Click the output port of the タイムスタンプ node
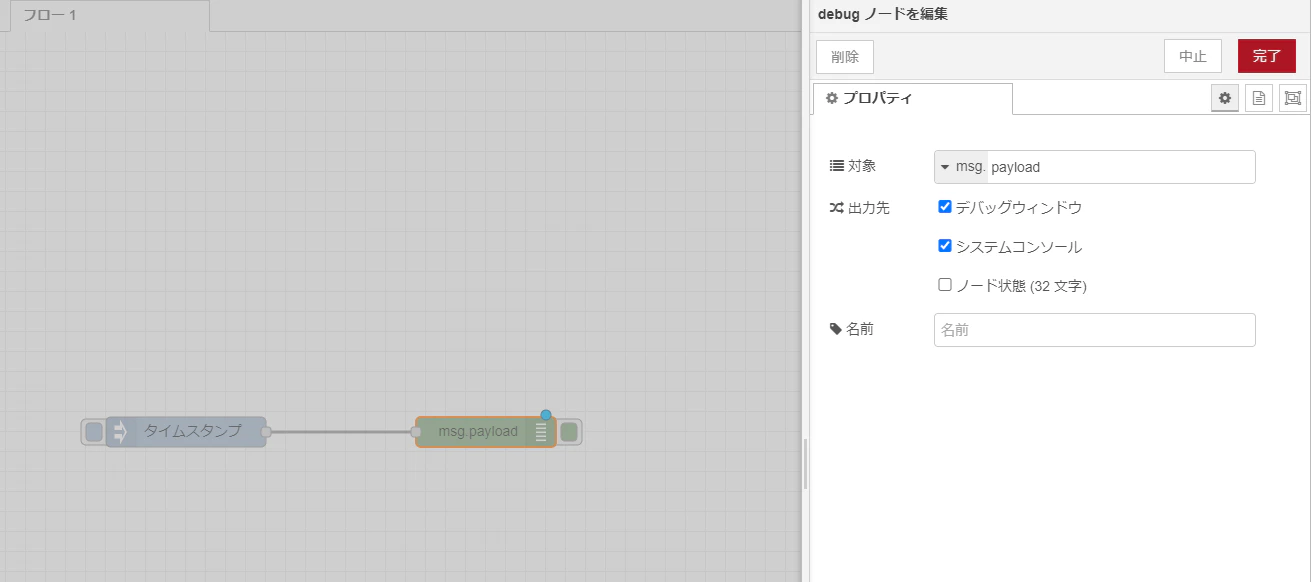The width and height of the screenshot is (1311, 582). pyautogui.click(x=266, y=432)
